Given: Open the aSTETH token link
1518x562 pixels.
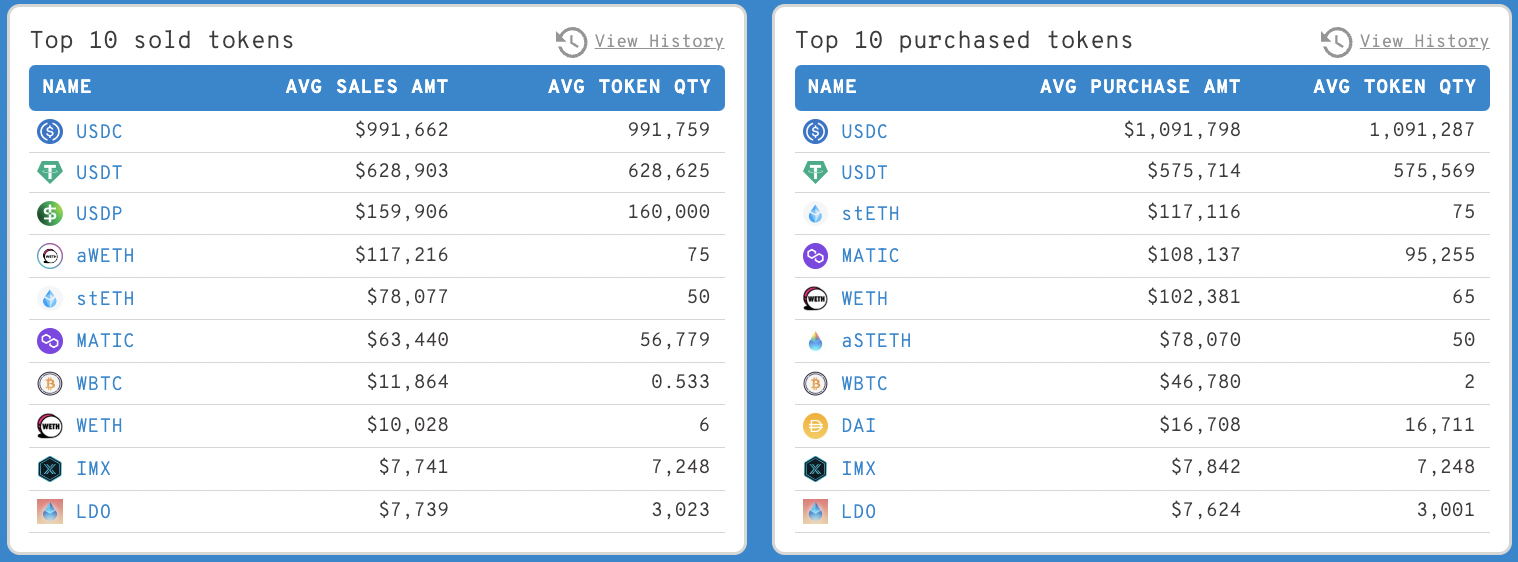Looking at the screenshot, I should pyautogui.click(x=876, y=341).
